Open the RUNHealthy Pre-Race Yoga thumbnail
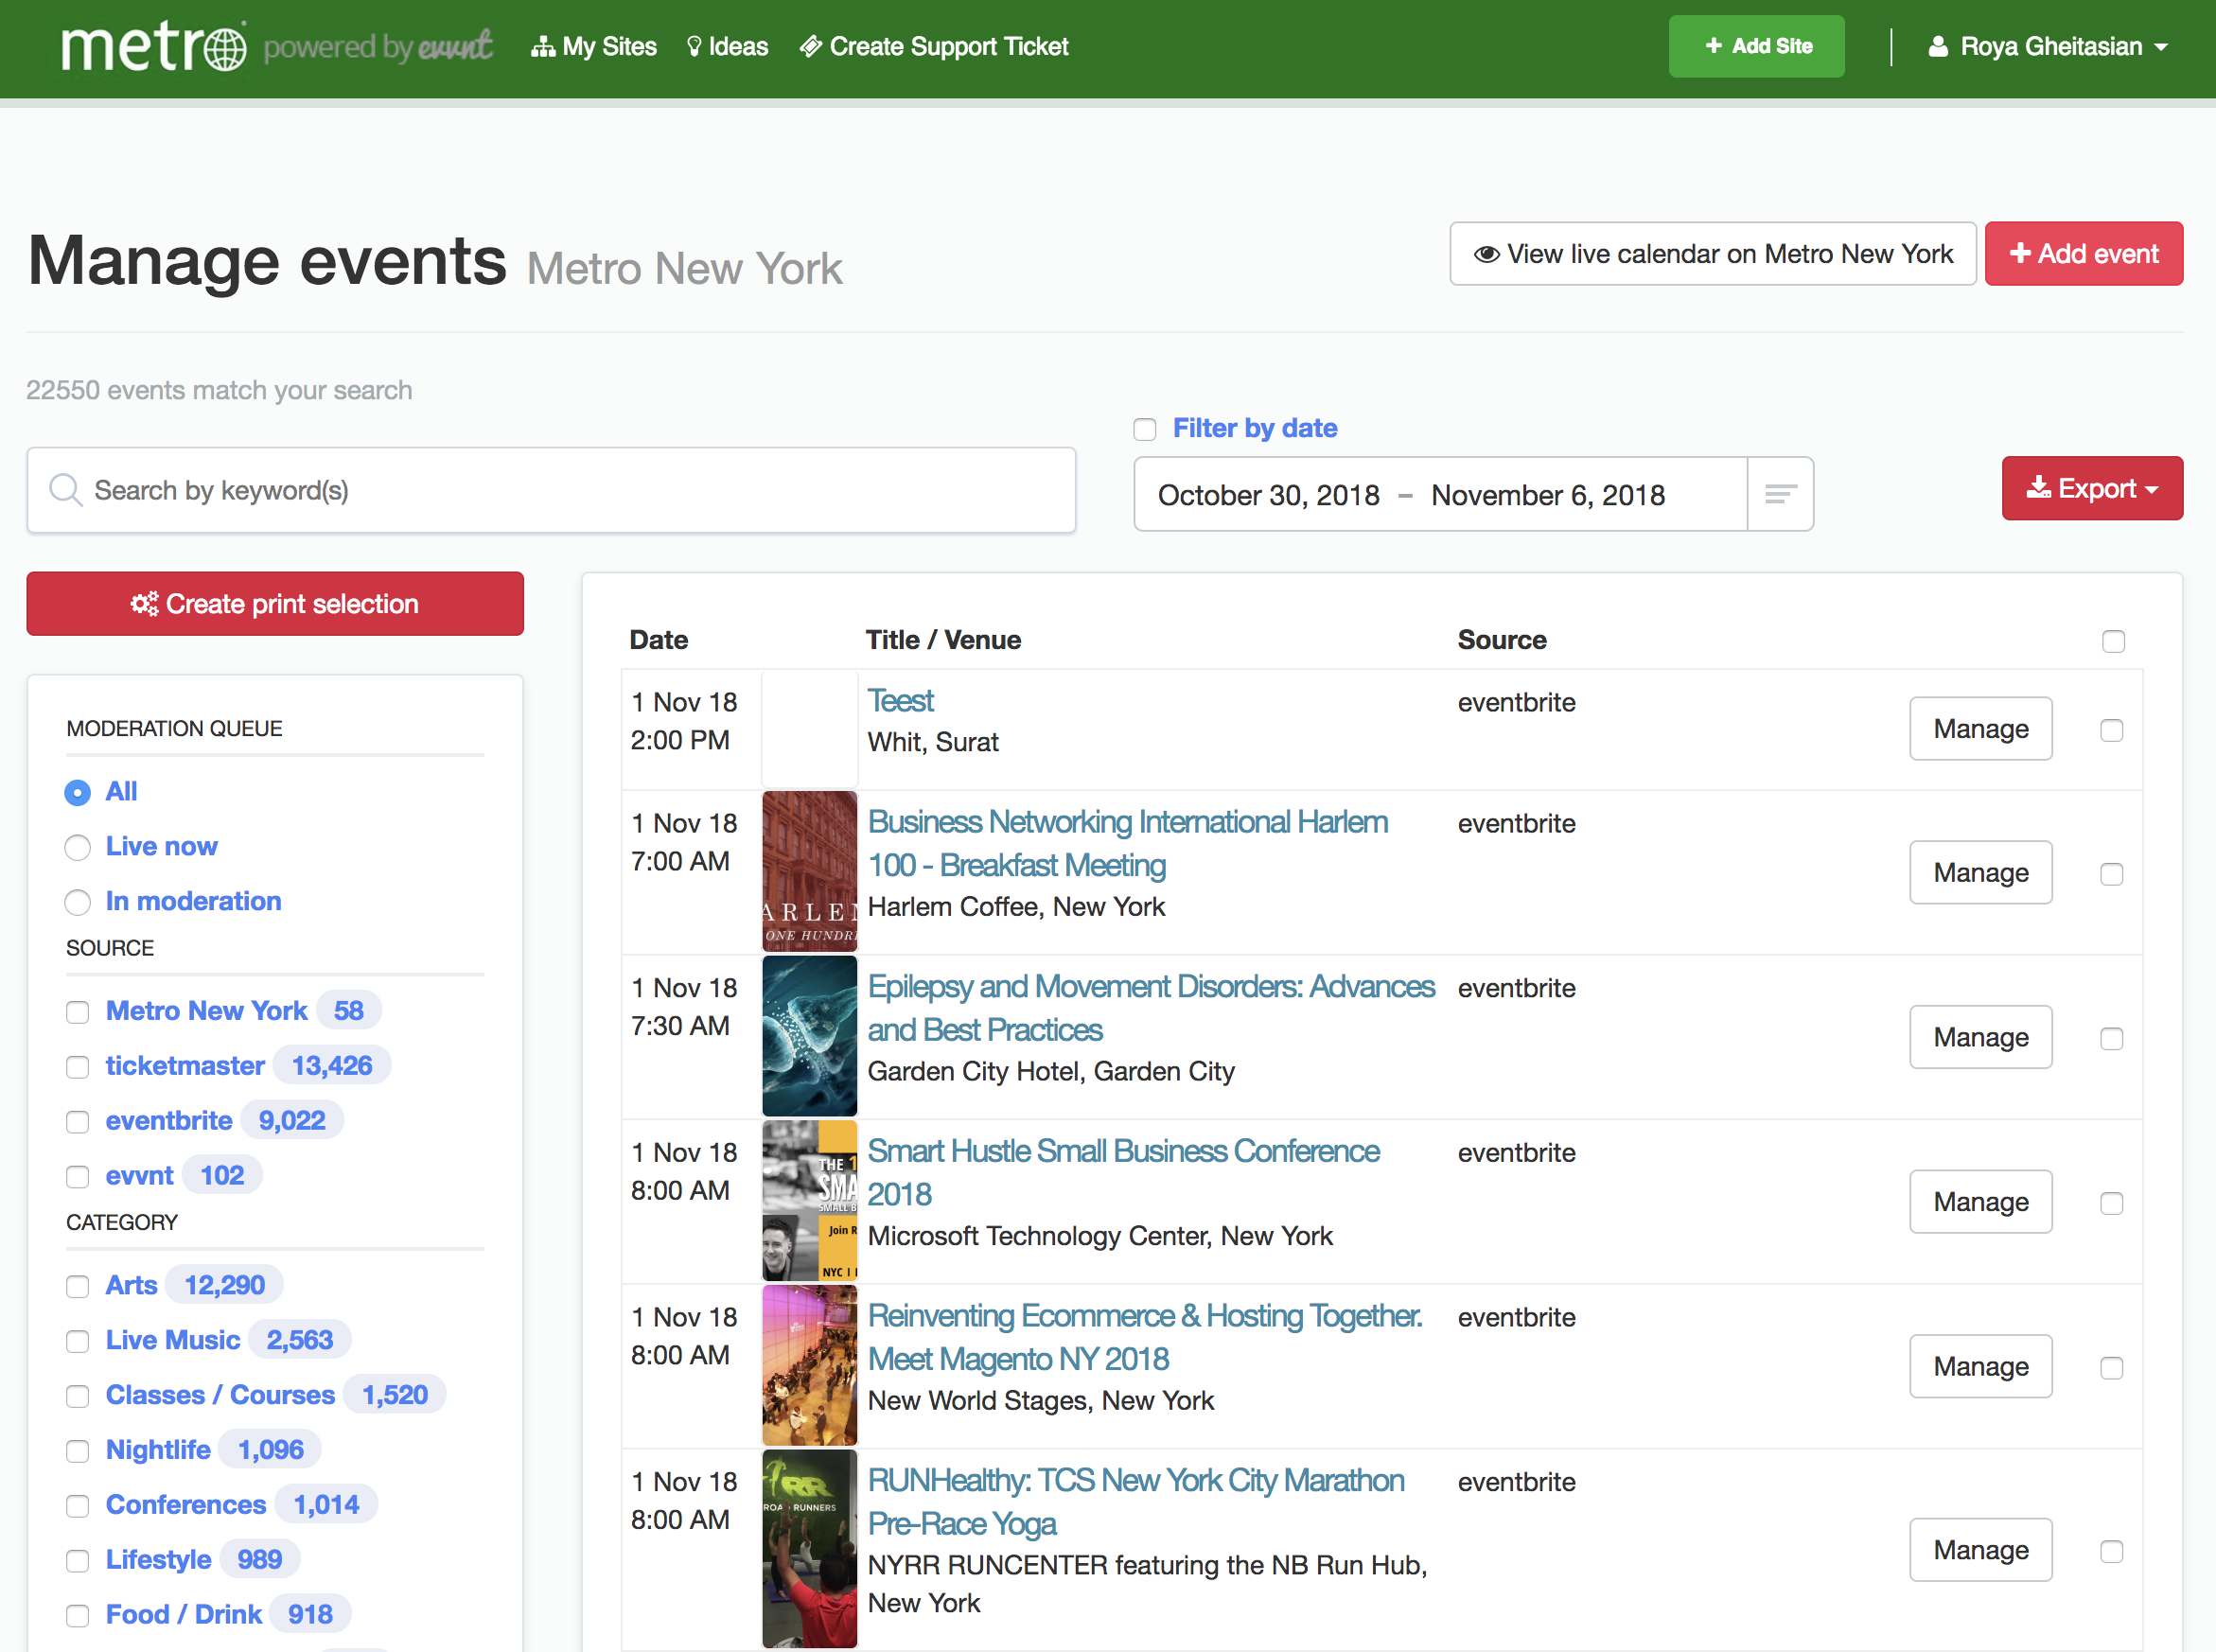This screenshot has height=1652, width=2216. [x=809, y=1548]
